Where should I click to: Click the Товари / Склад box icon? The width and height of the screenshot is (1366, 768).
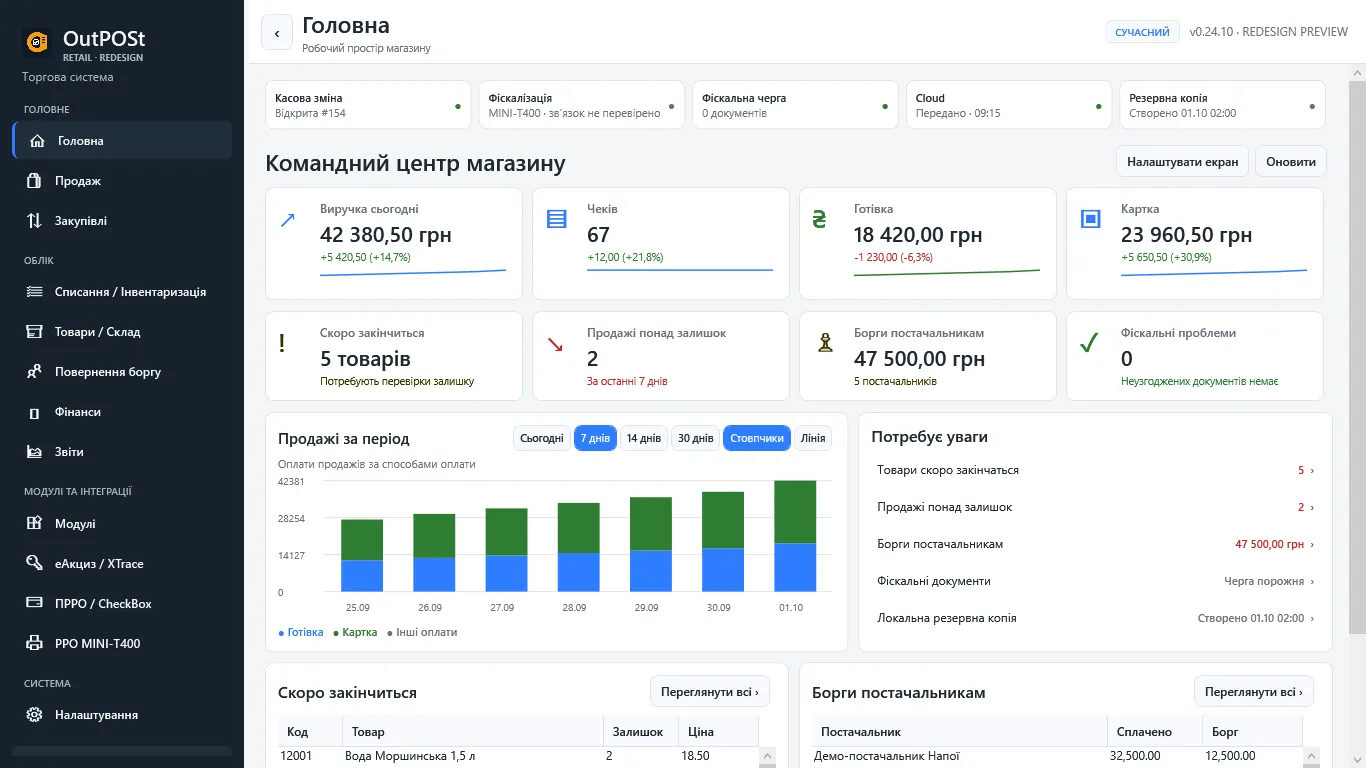click(x=35, y=332)
